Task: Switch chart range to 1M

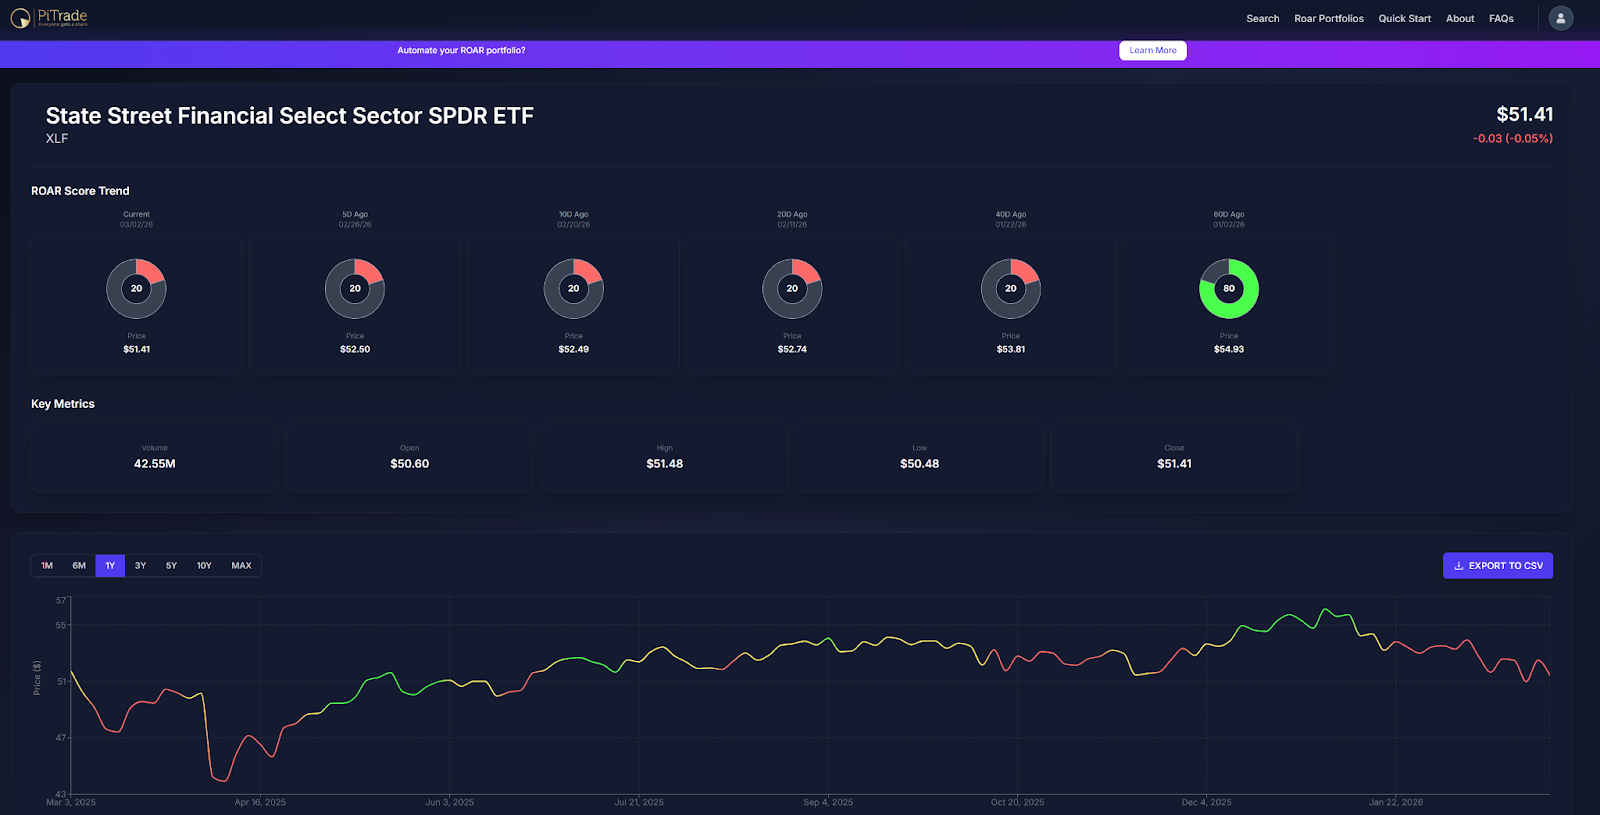Action: click(x=47, y=566)
